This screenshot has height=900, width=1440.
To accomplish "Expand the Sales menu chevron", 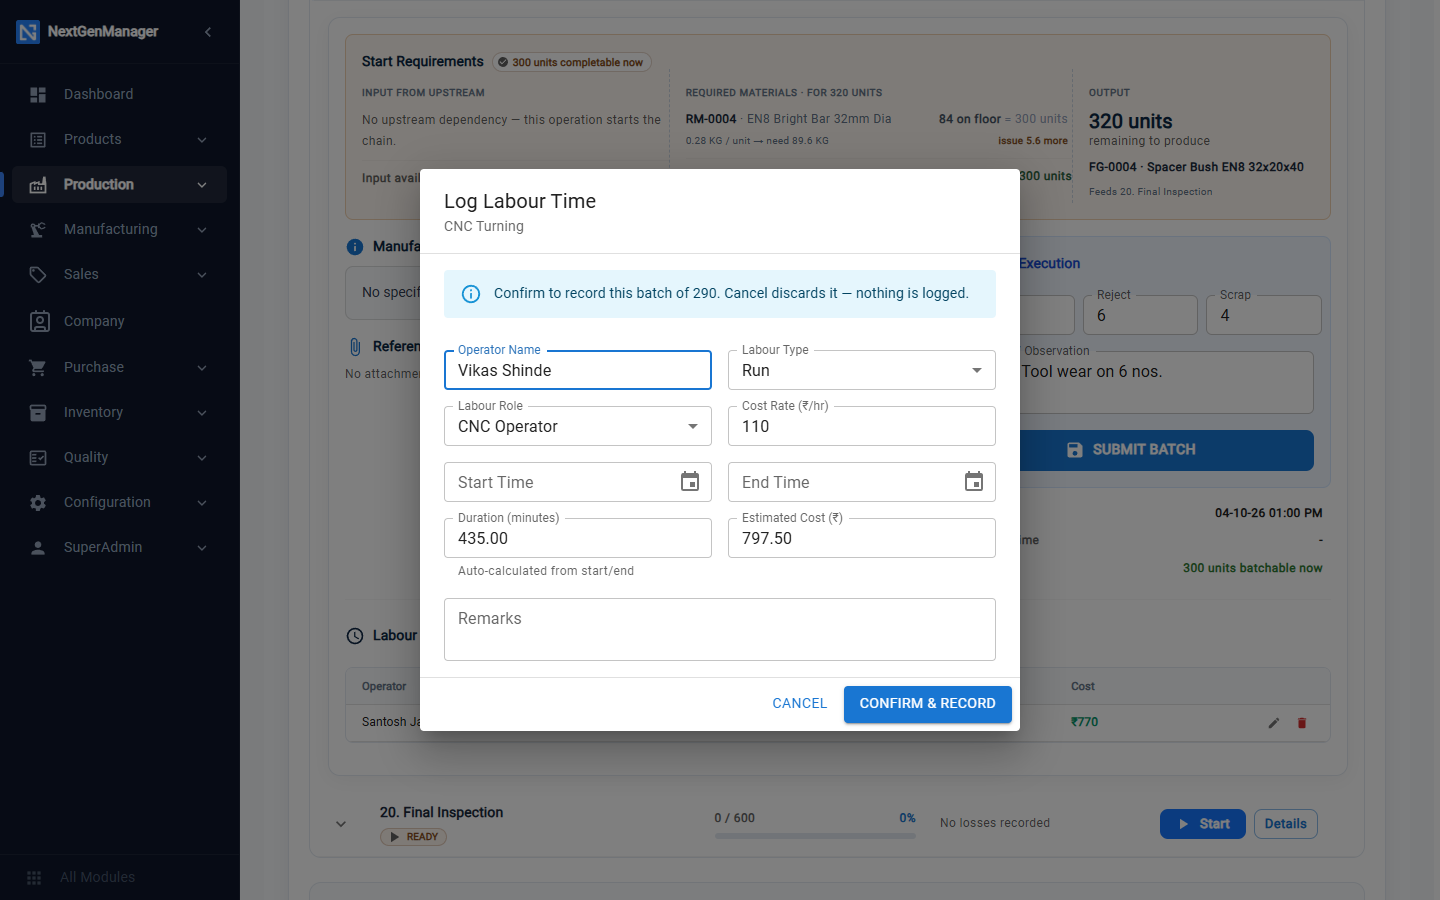I will [x=202, y=275].
